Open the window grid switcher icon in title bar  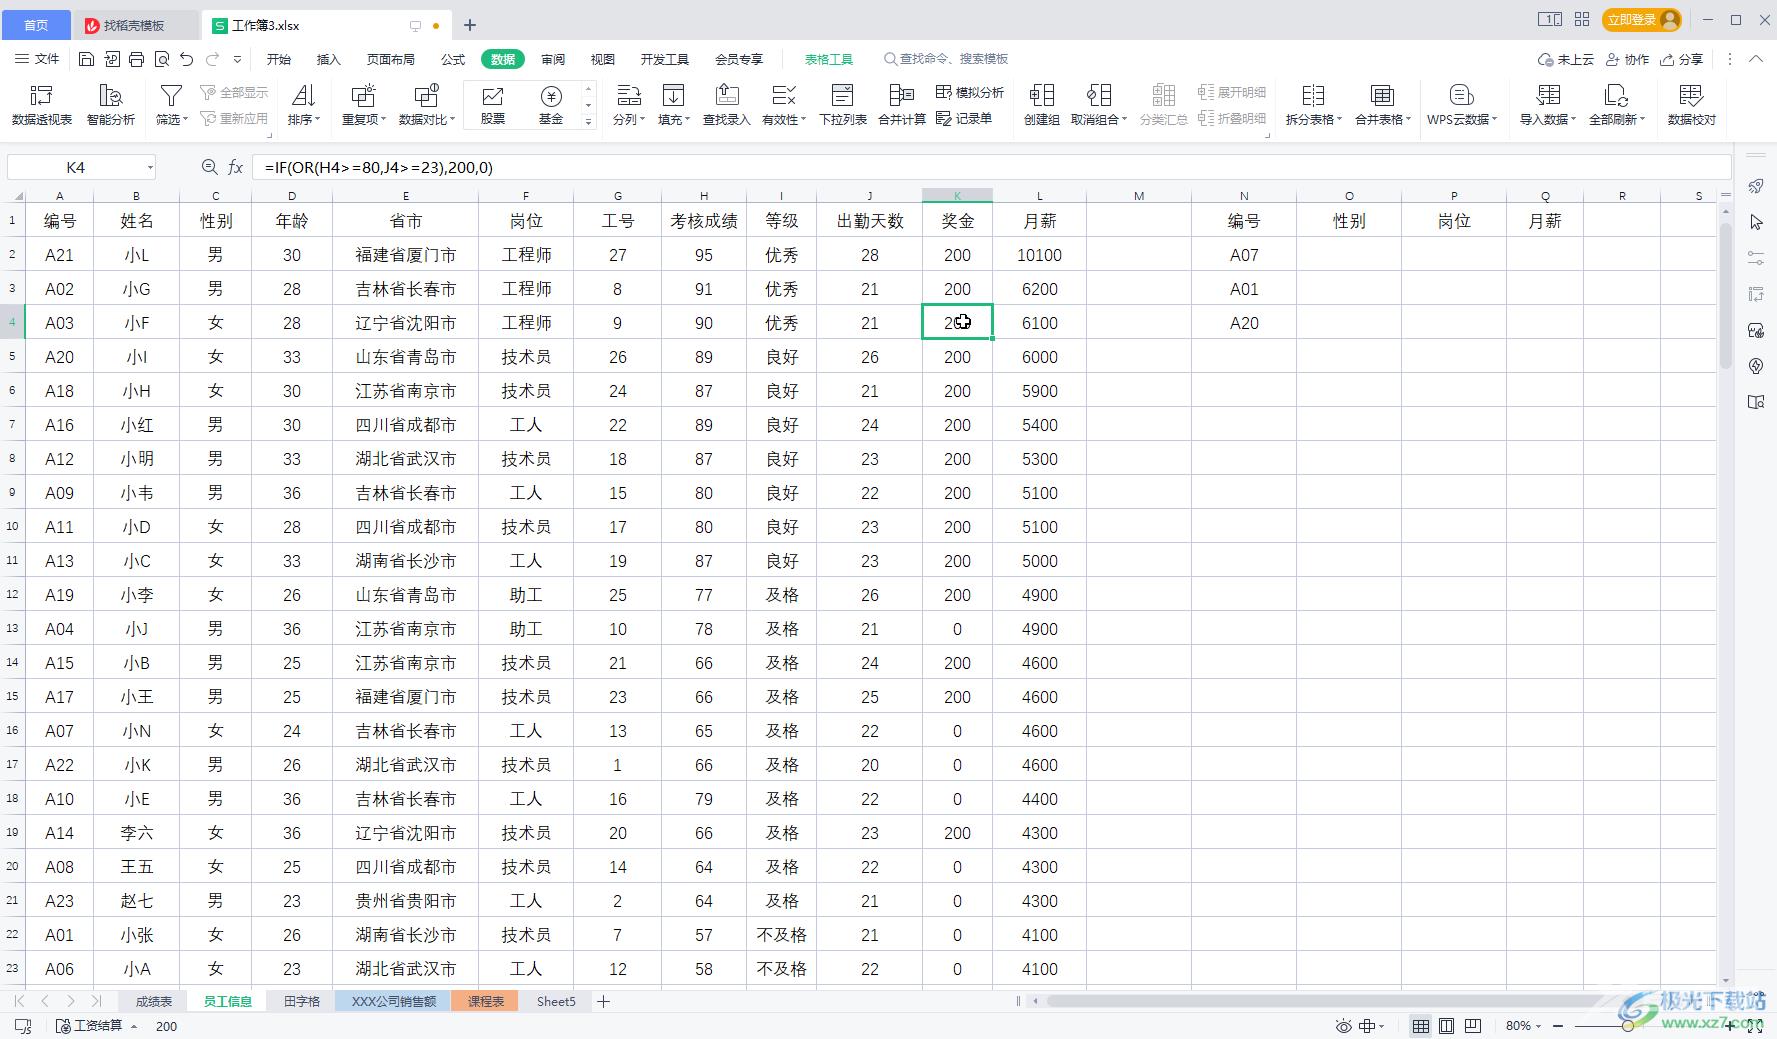(x=1582, y=19)
